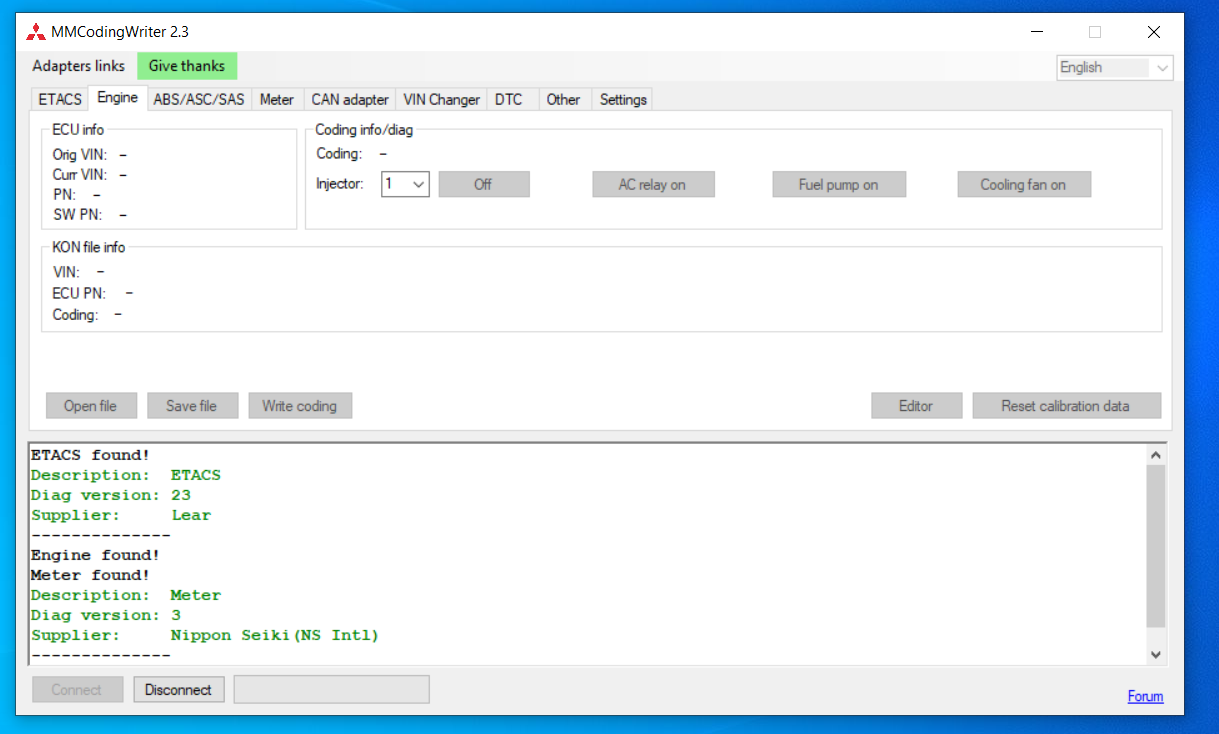The image size is (1219, 734).
Task: Open the VIN Changer tab
Action: [x=442, y=99]
